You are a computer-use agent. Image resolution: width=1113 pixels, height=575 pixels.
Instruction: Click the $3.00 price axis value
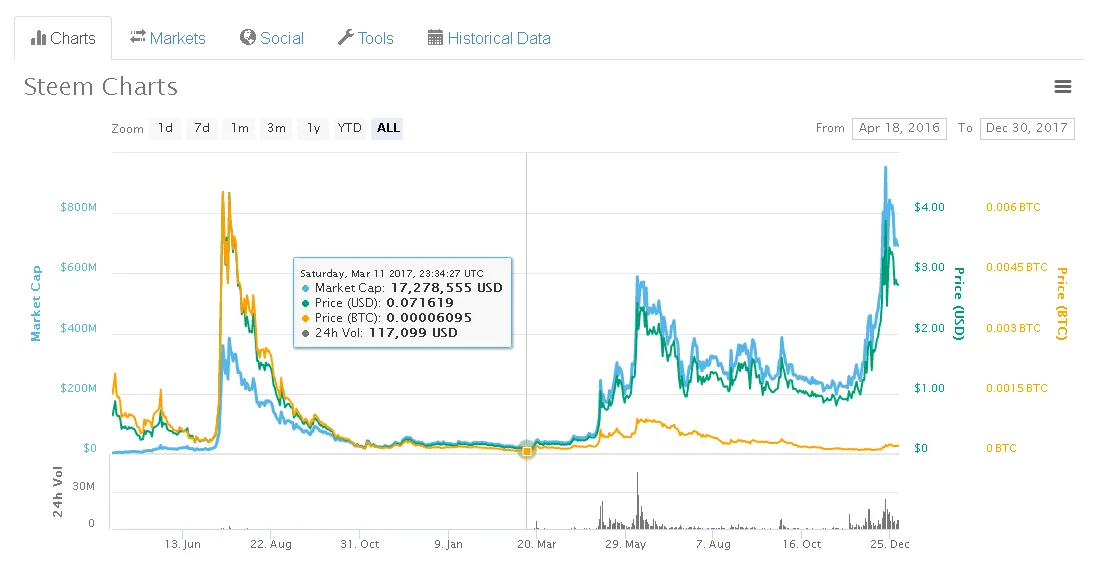point(929,268)
